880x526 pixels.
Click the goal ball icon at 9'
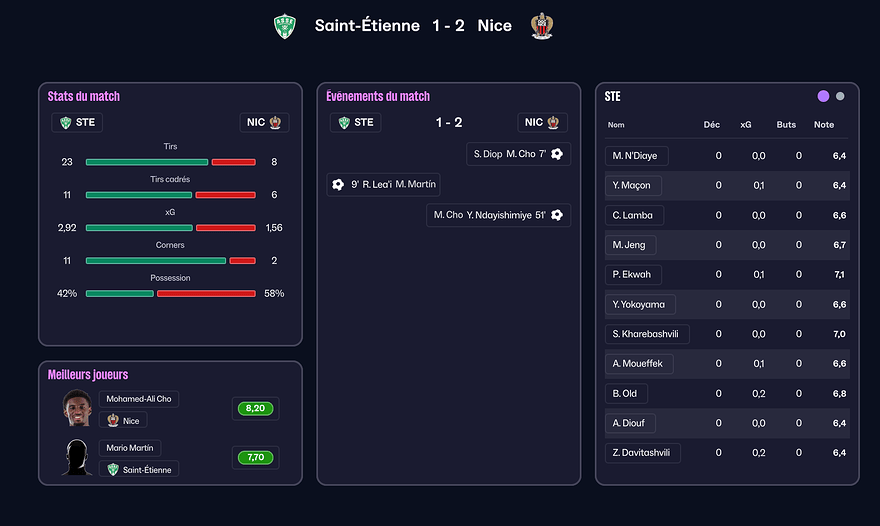[338, 184]
